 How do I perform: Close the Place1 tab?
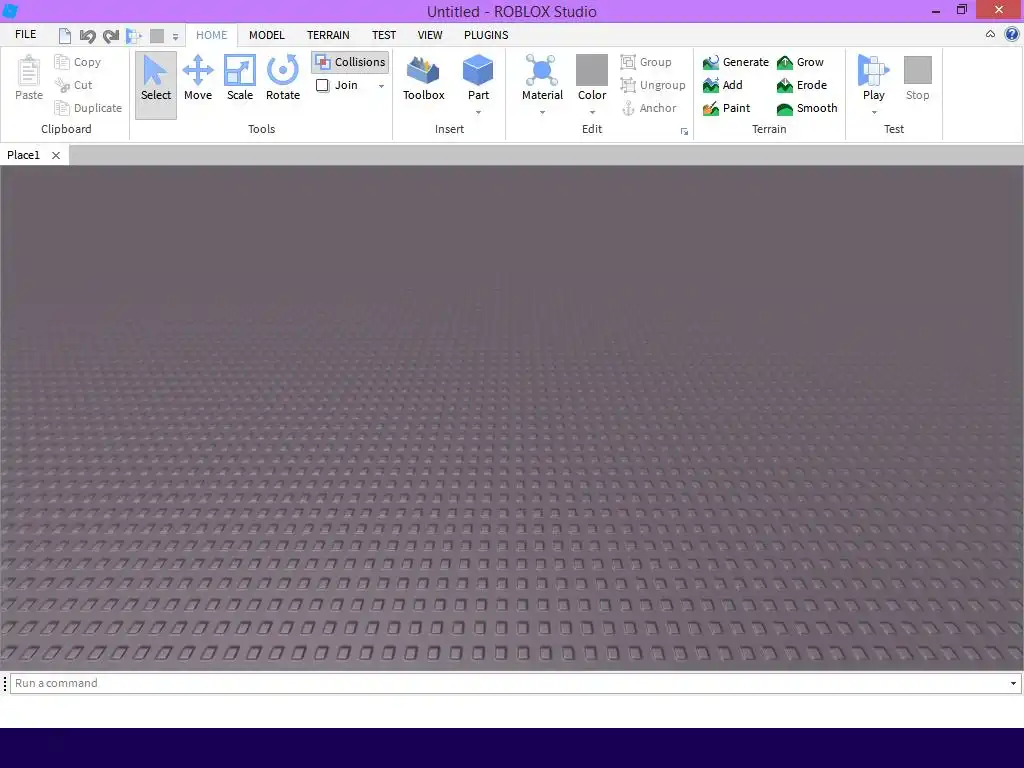pyautogui.click(x=56, y=155)
